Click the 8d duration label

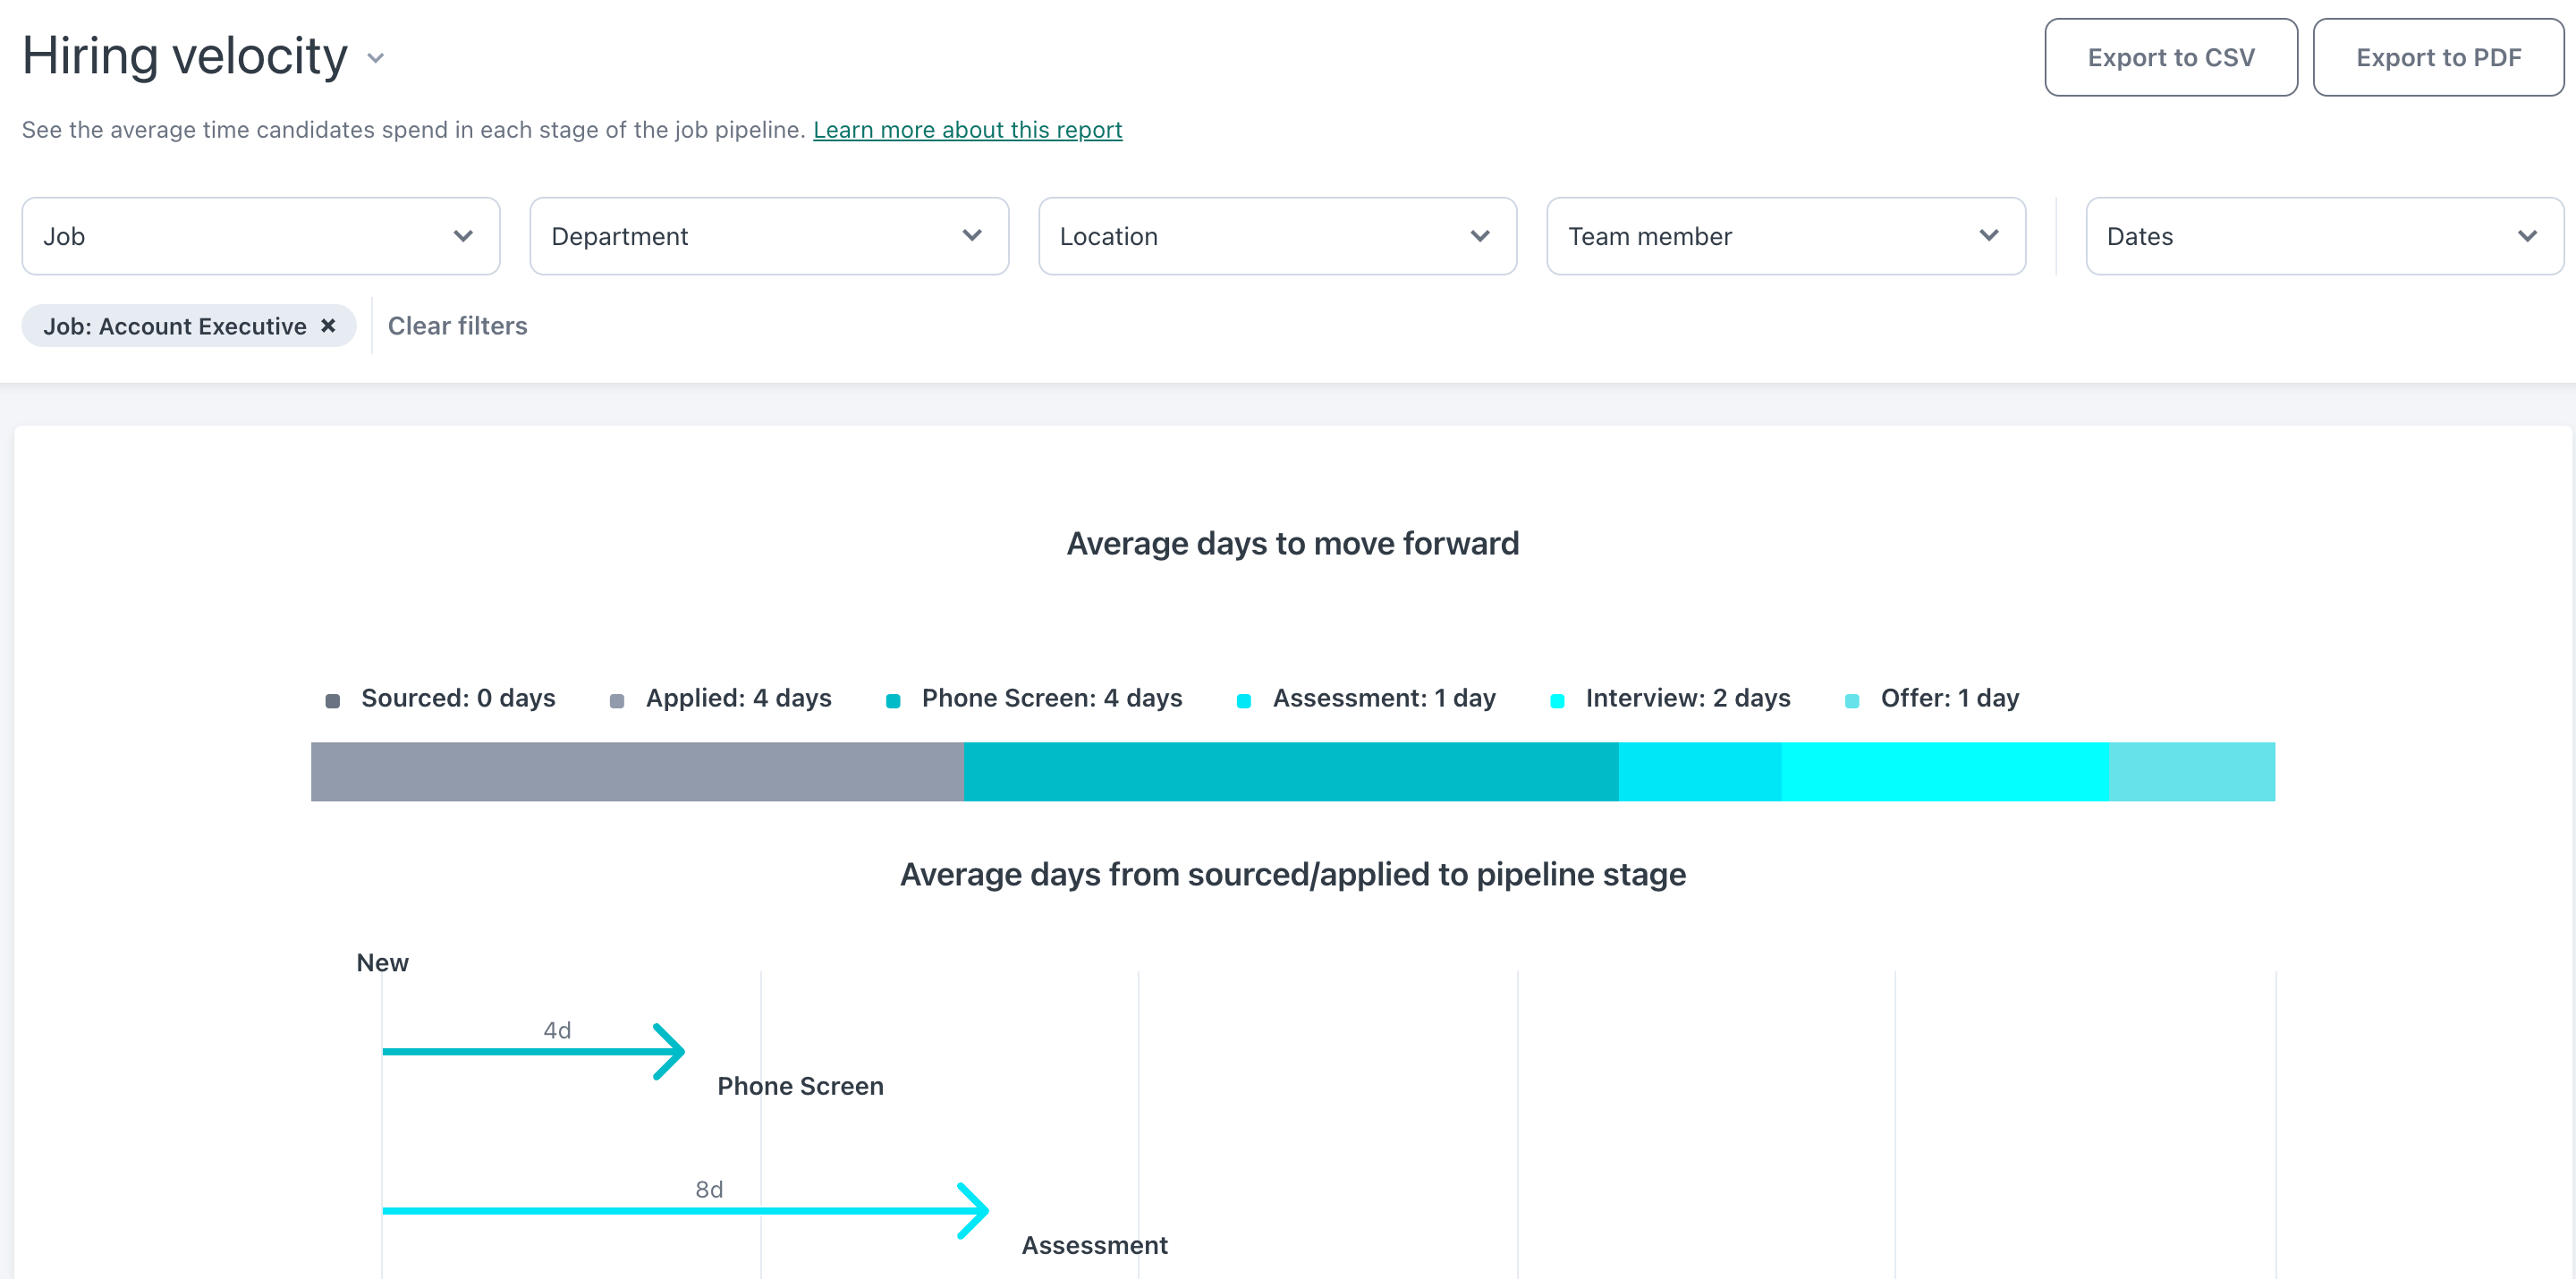click(709, 1189)
